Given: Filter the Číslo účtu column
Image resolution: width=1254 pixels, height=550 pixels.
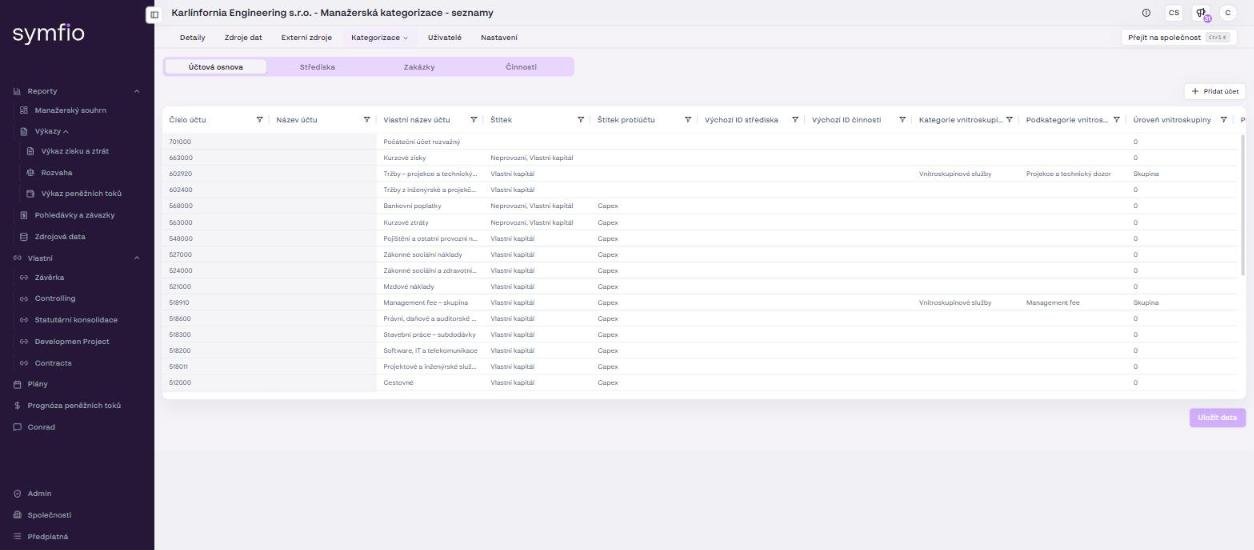Looking at the screenshot, I should click(260, 120).
